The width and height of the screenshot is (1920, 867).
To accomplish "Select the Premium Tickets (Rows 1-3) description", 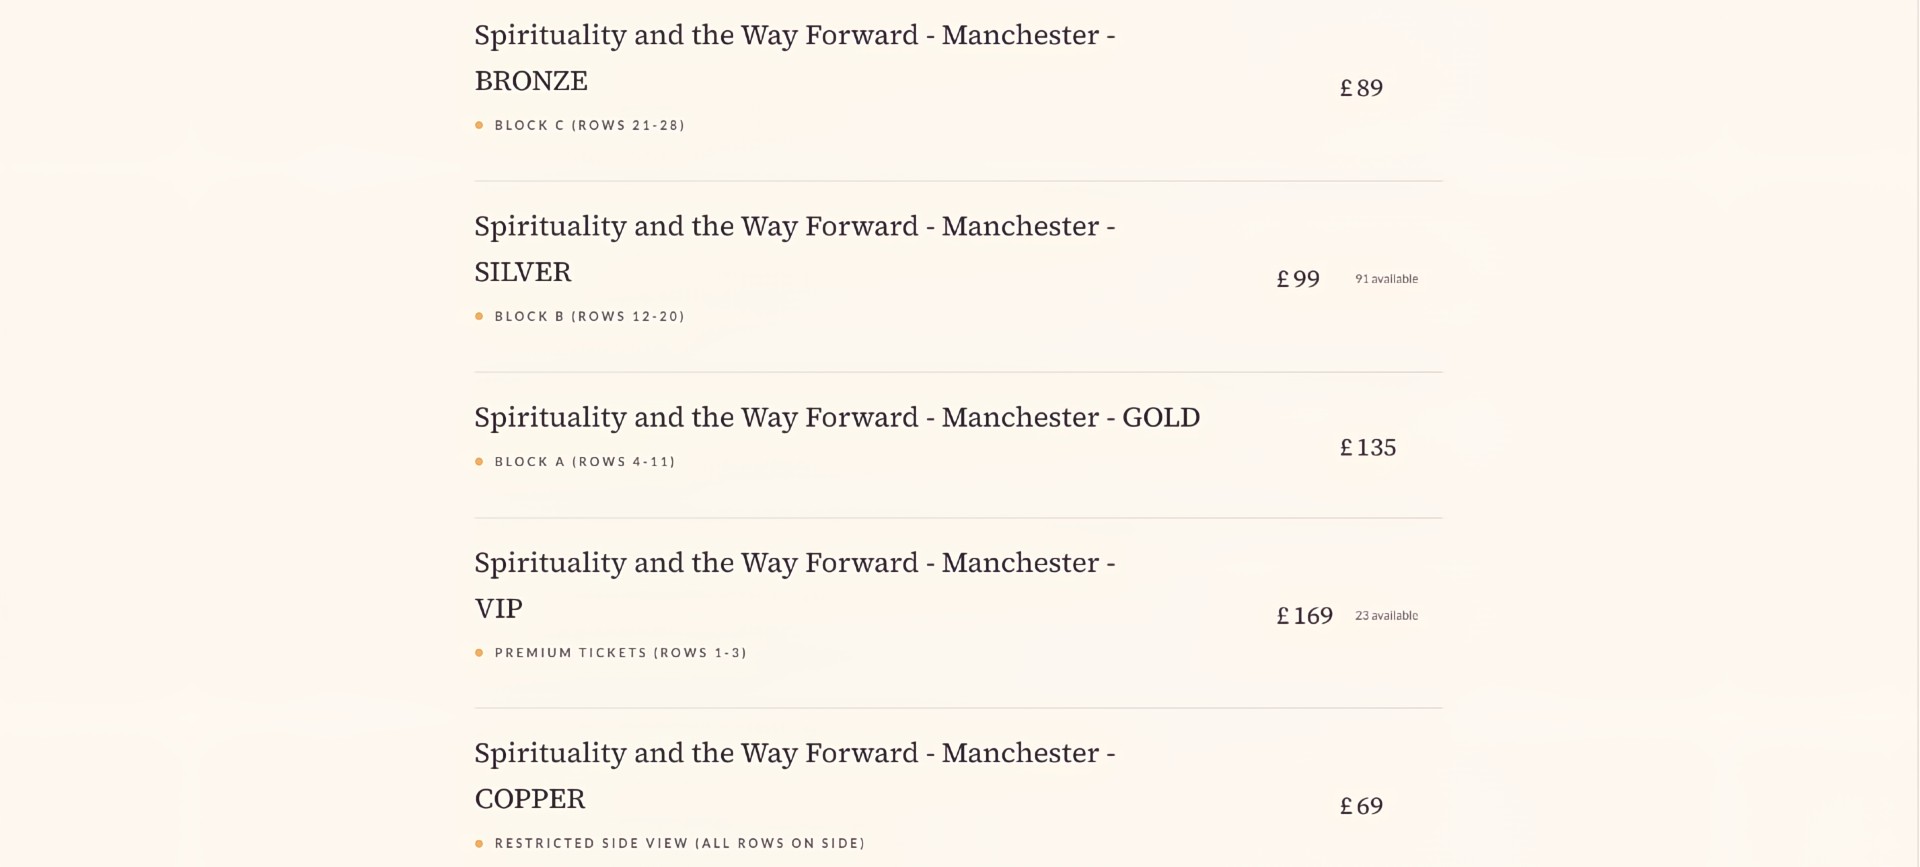I will (x=621, y=652).
